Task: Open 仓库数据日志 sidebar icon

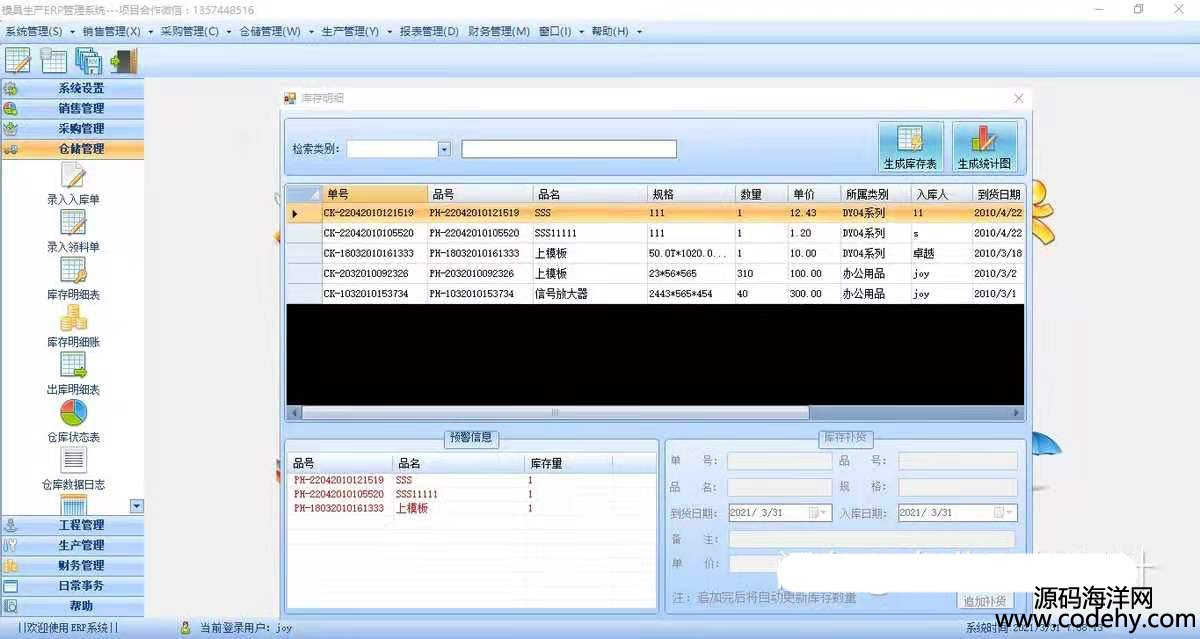Action: pyautogui.click(x=73, y=460)
